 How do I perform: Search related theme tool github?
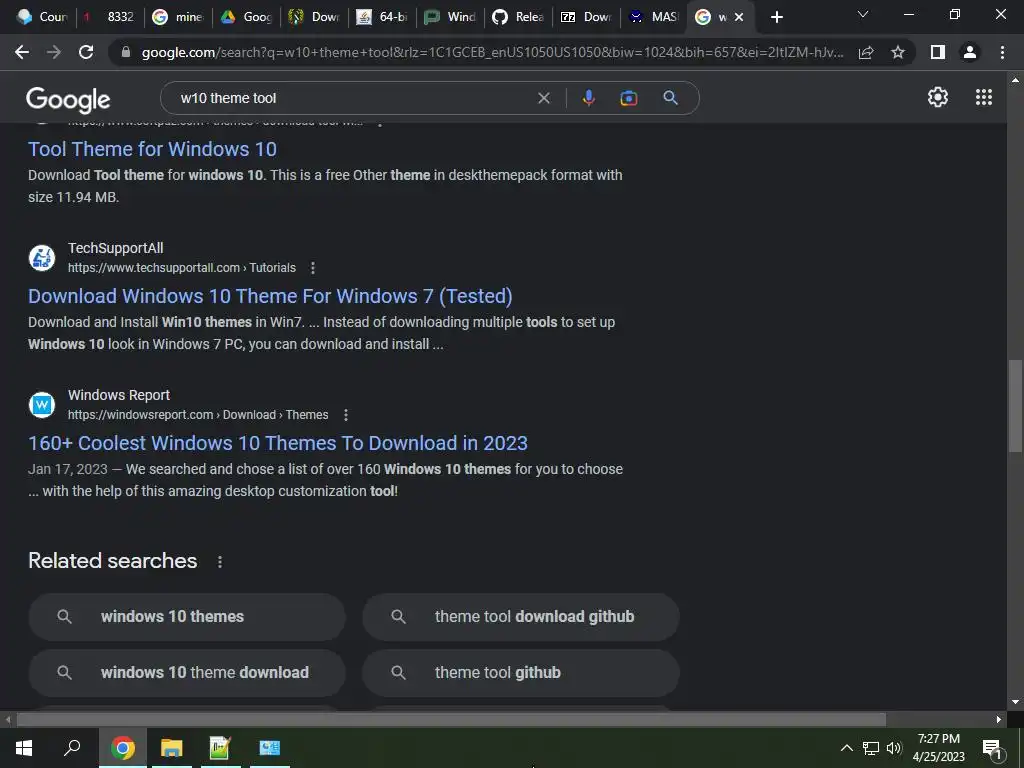(x=520, y=673)
